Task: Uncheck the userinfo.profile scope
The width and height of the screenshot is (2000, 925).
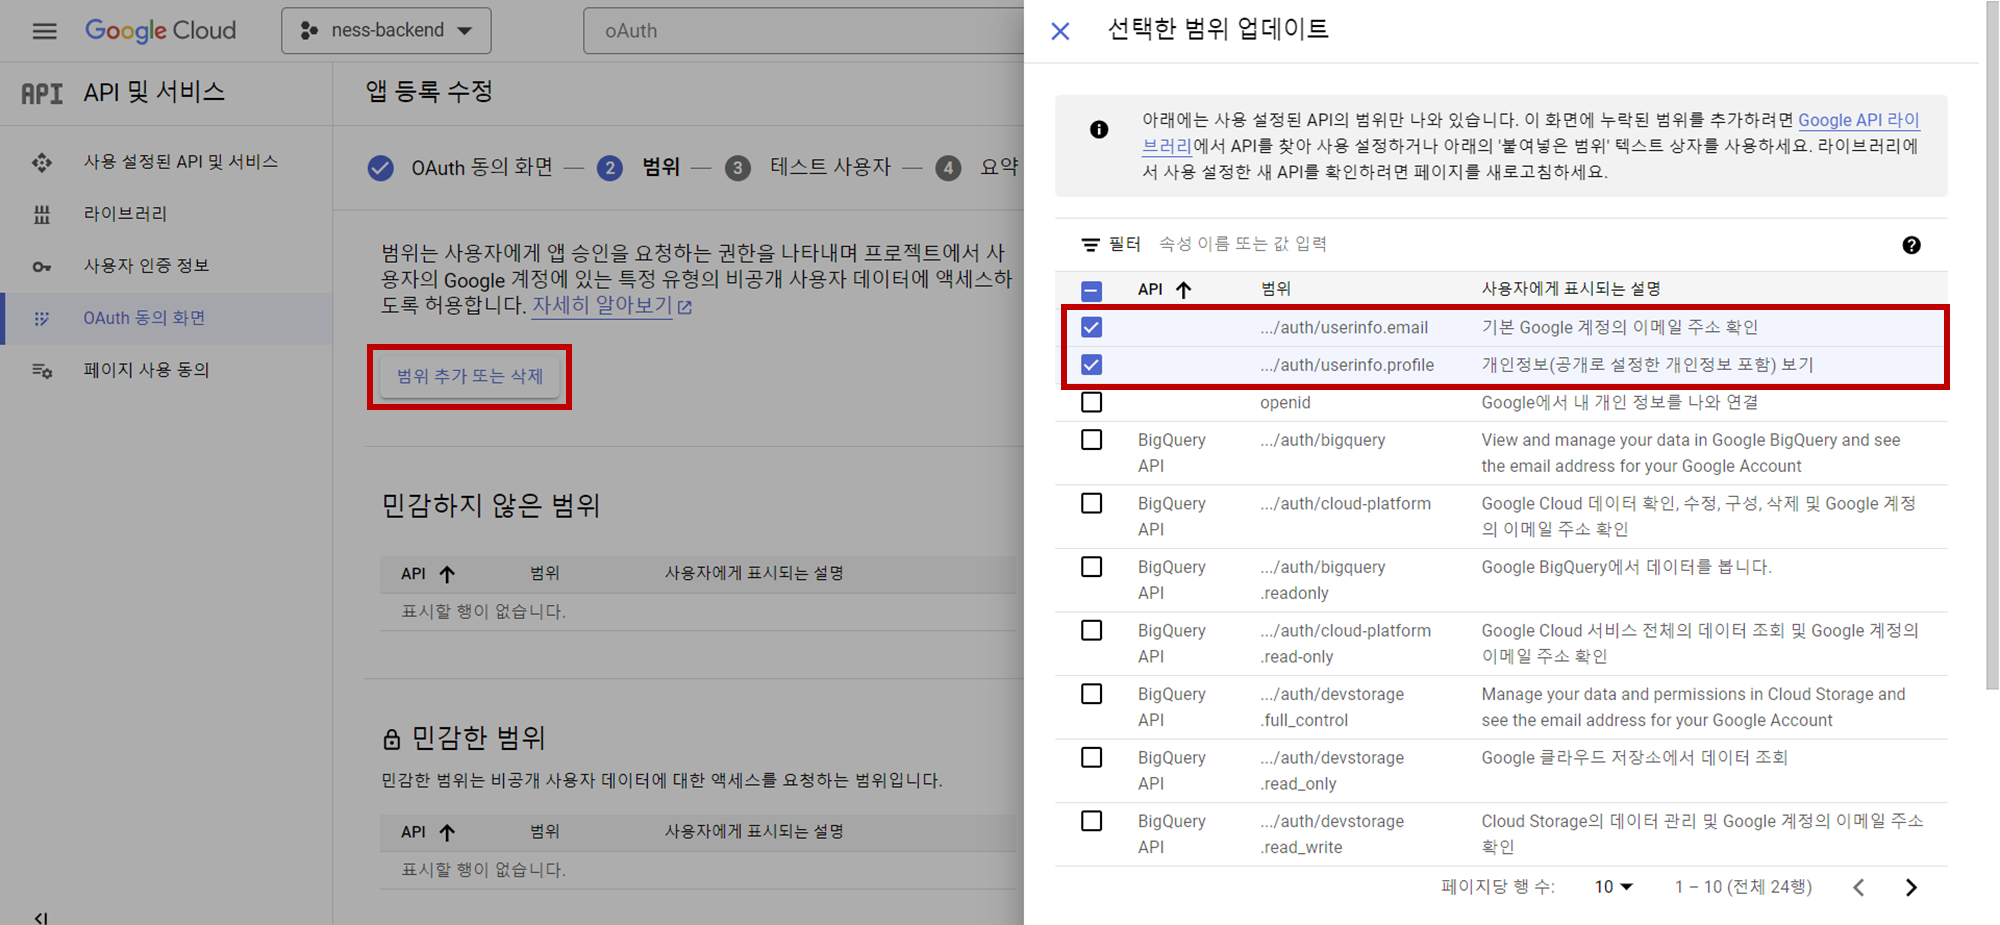Action: [1091, 364]
